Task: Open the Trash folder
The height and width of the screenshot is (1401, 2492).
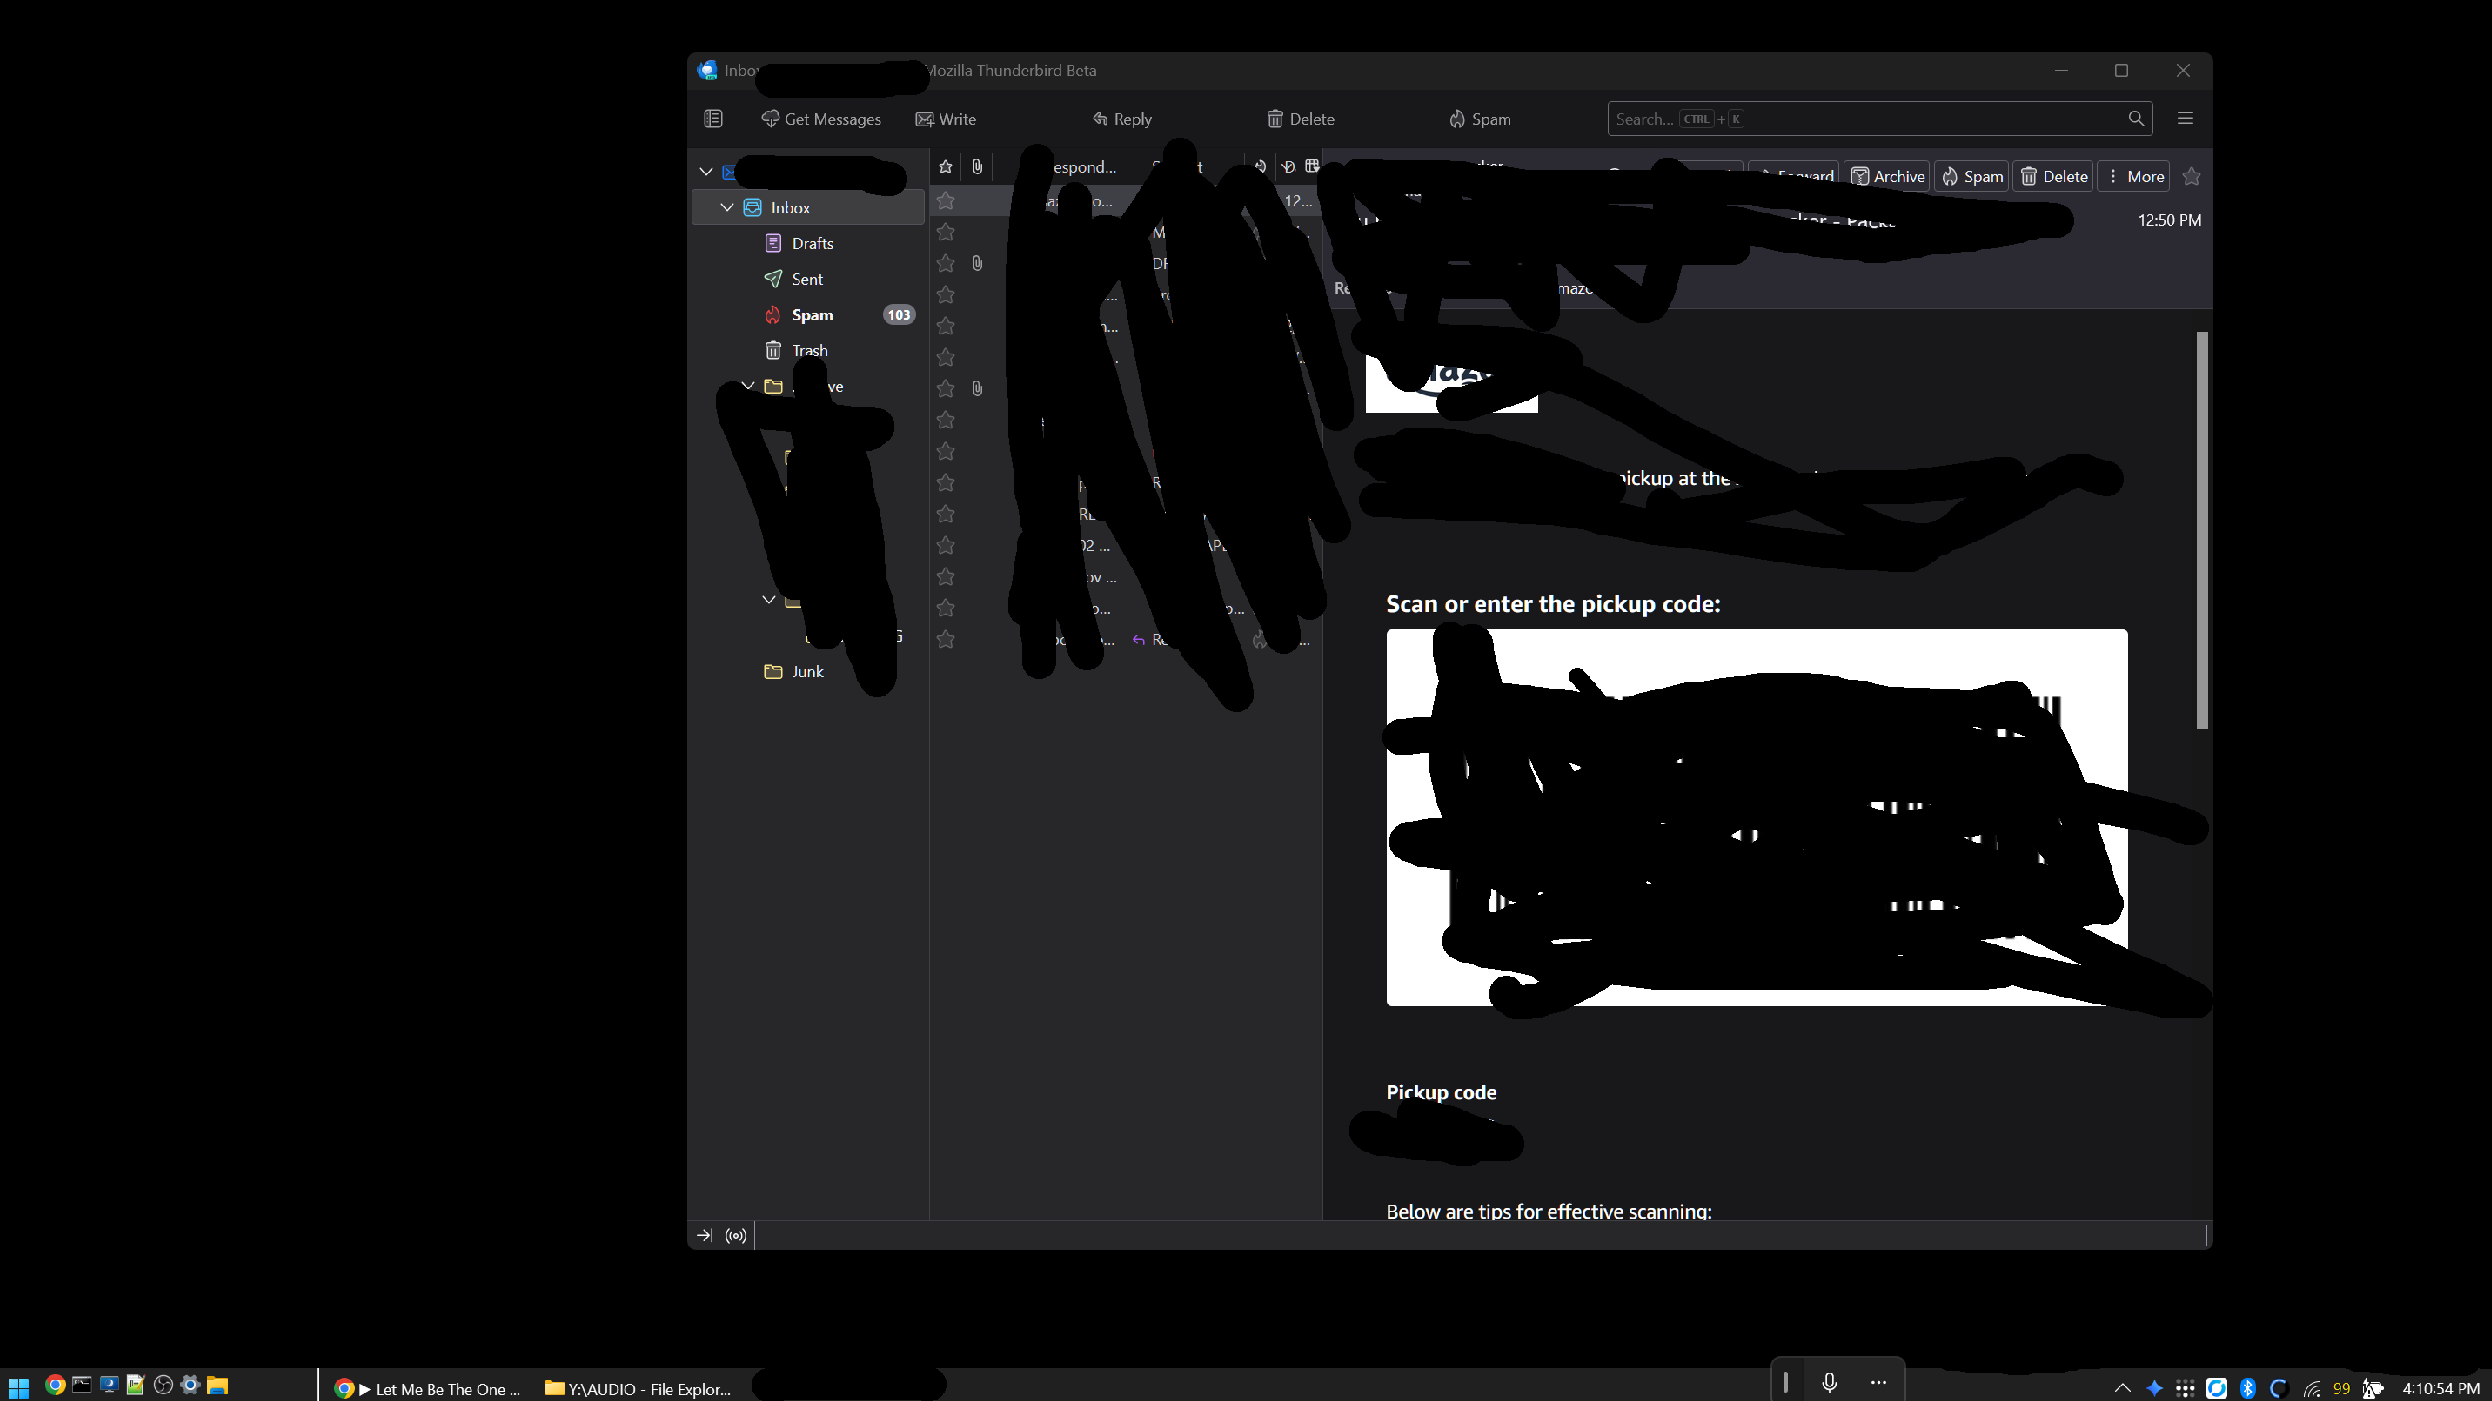Action: click(x=809, y=351)
